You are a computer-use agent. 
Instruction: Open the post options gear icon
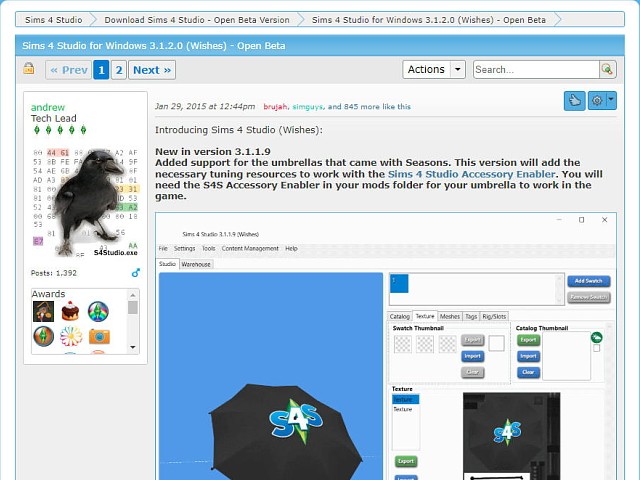click(597, 100)
